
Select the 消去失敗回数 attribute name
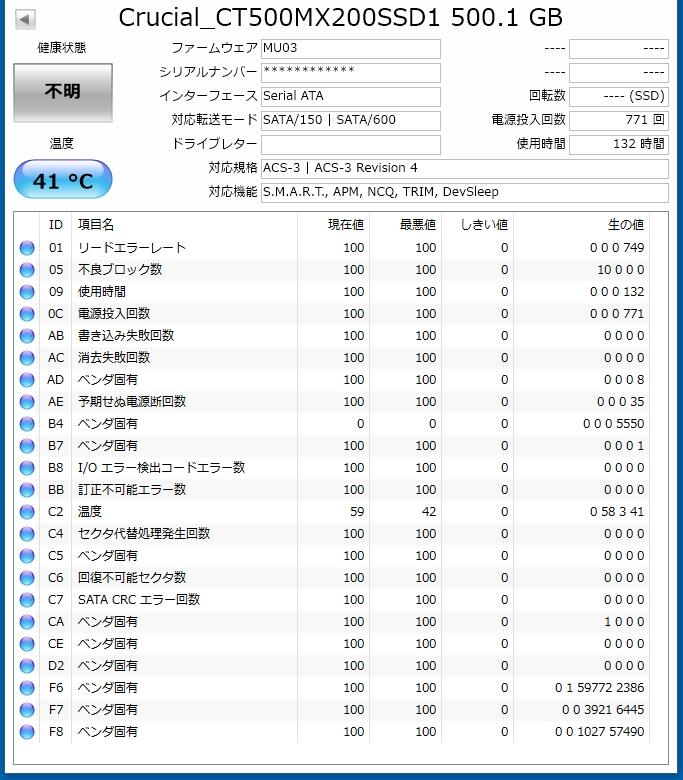114,358
